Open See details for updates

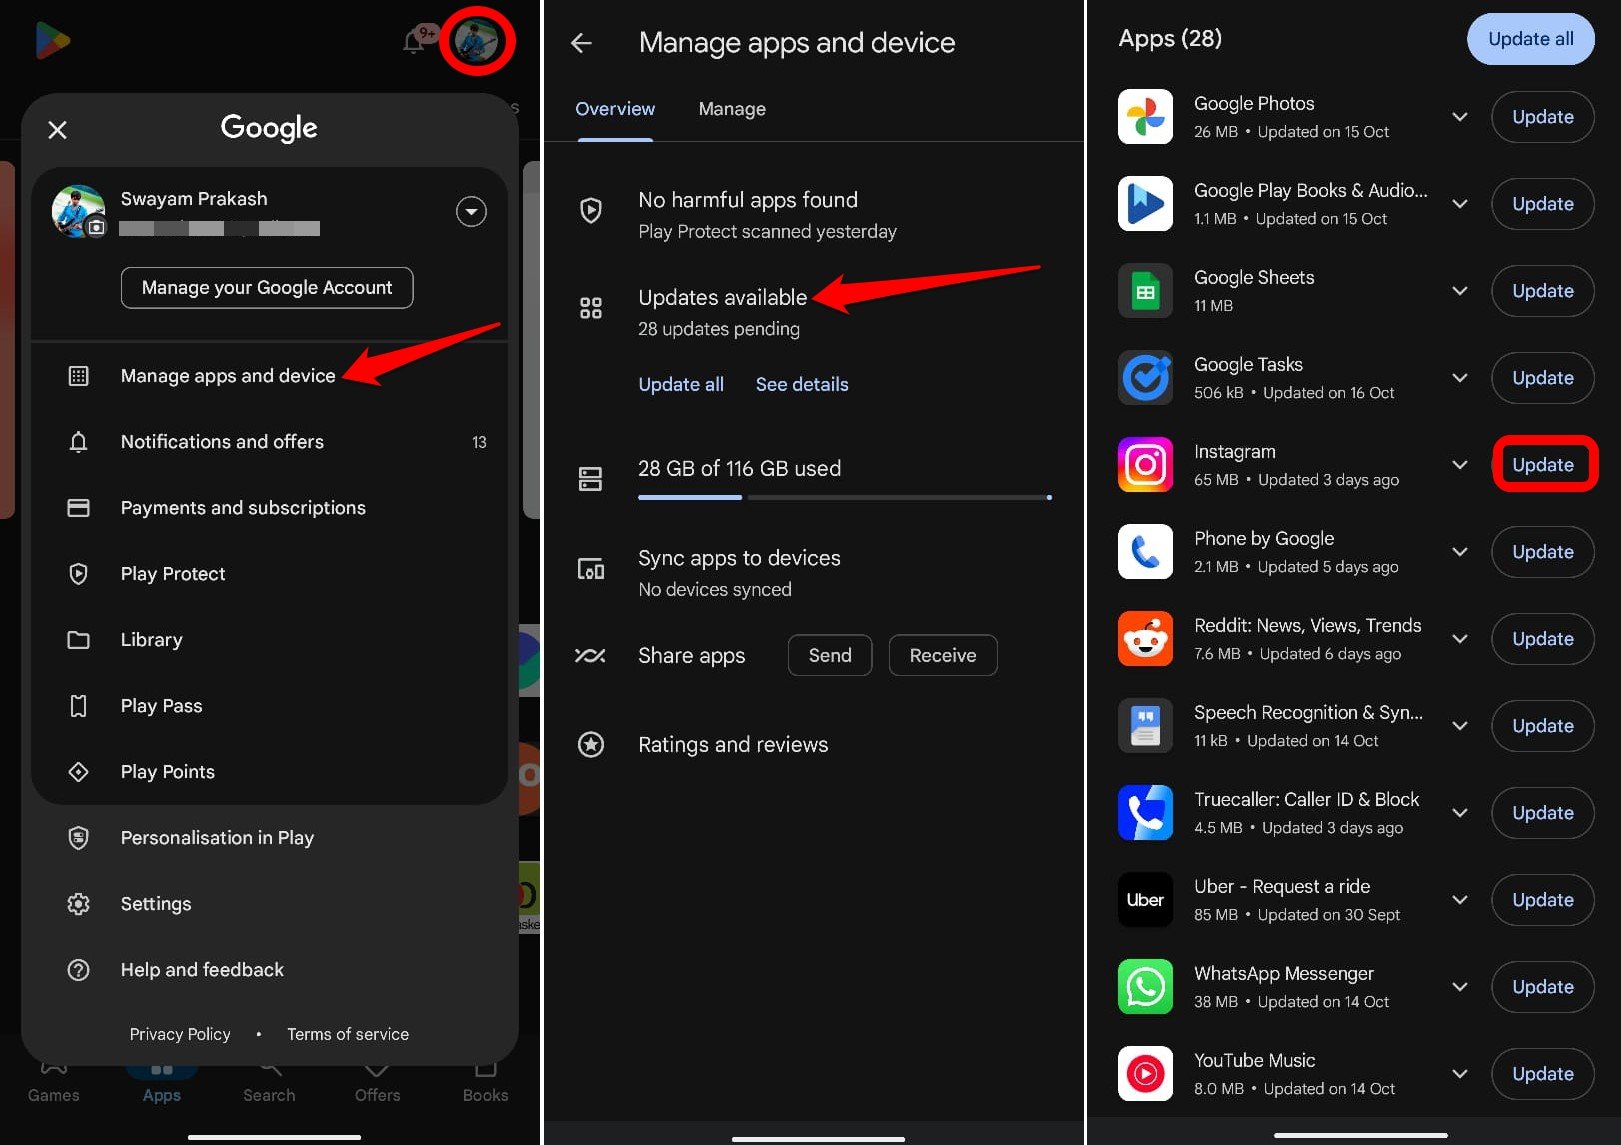802,385
